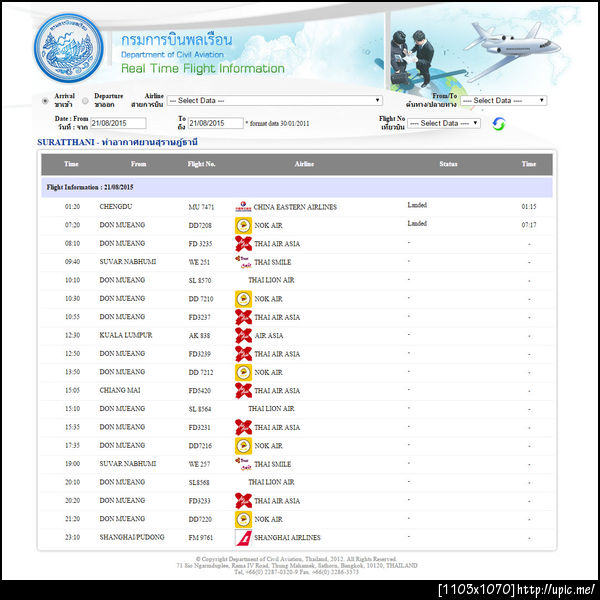Click Shanghai Airlines logo on FM 9761 row
The width and height of the screenshot is (600, 600).
point(243,538)
